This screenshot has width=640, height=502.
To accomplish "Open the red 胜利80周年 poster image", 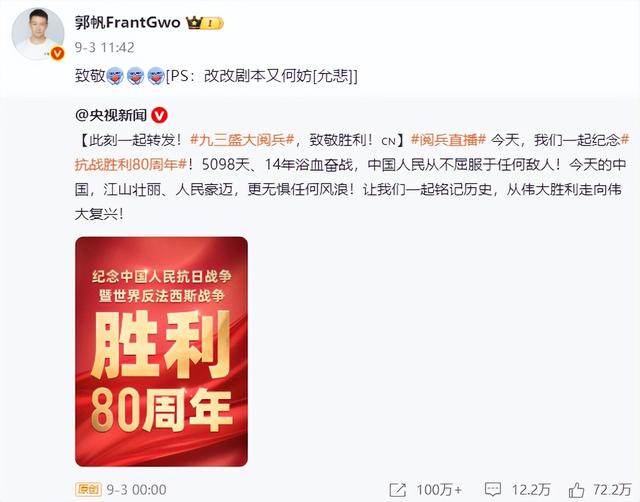I will tap(161, 351).
